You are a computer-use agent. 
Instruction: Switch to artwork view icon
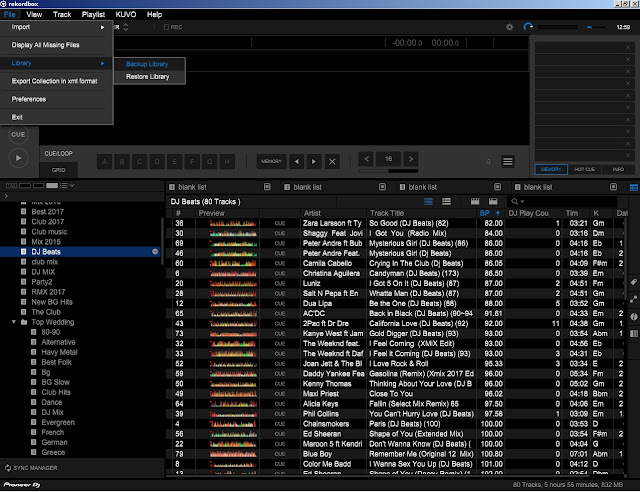[x=475, y=202]
